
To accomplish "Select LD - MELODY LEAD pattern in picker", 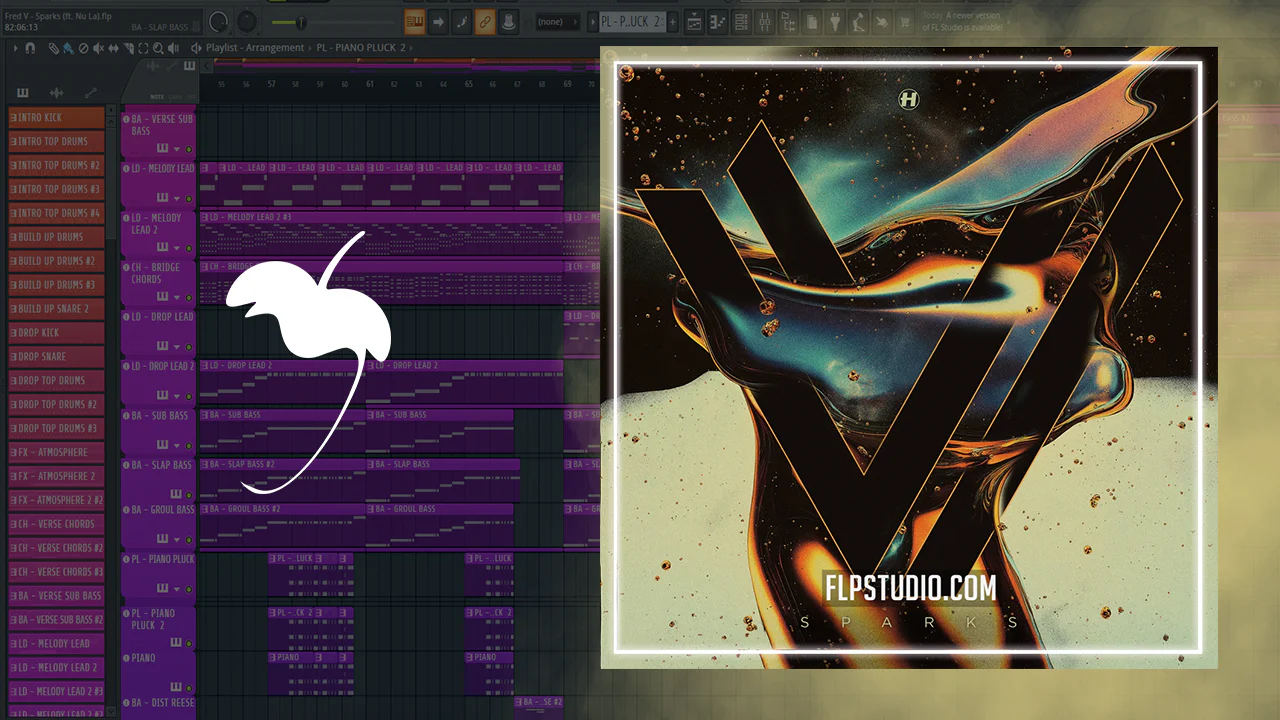I will [x=56, y=644].
